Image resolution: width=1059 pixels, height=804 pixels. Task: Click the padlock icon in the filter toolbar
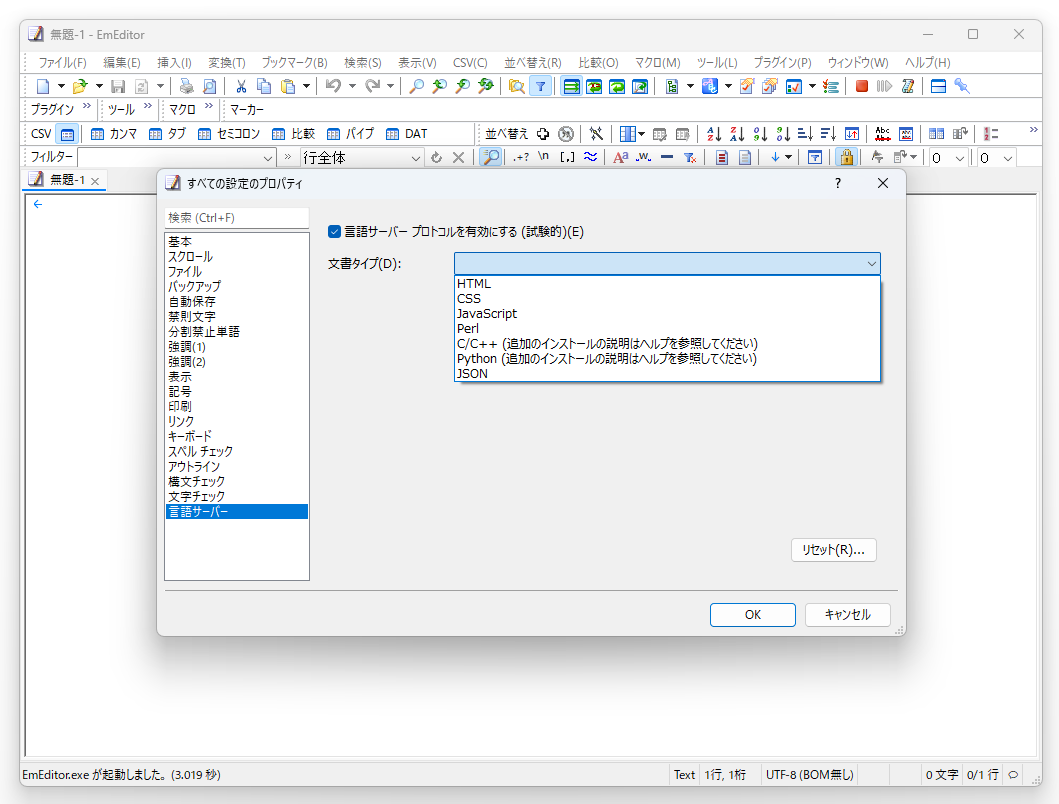click(x=847, y=158)
